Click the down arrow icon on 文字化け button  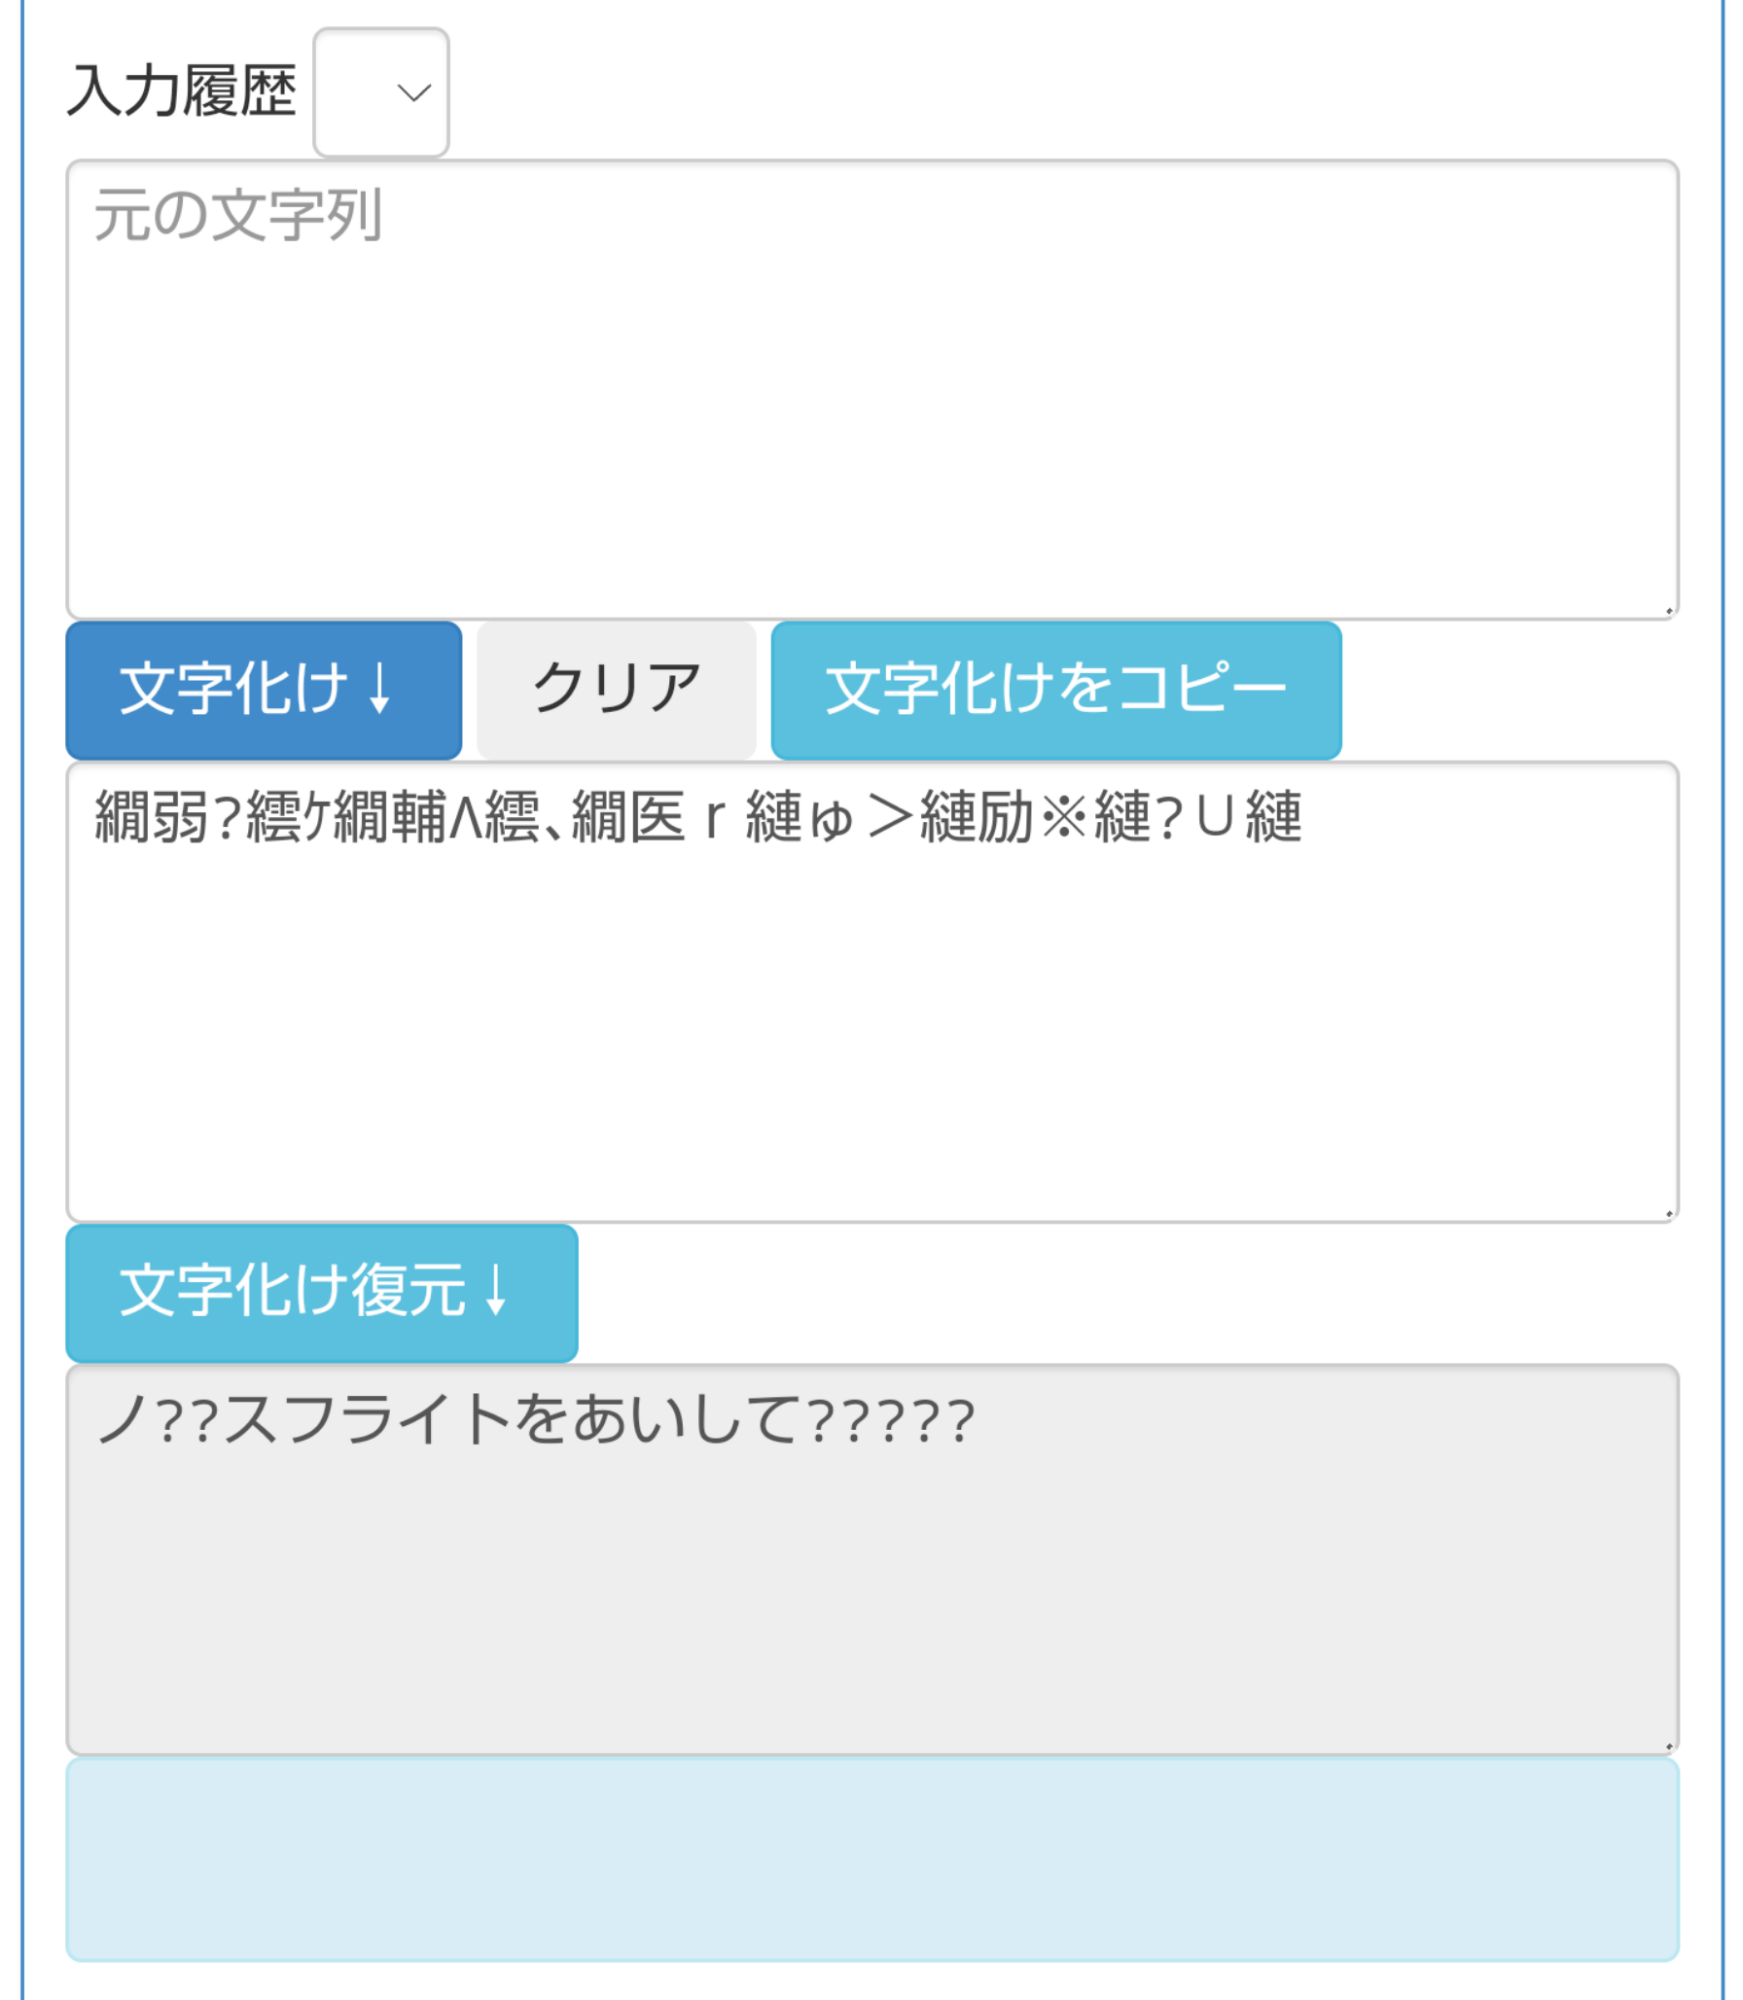pyautogui.click(x=379, y=689)
